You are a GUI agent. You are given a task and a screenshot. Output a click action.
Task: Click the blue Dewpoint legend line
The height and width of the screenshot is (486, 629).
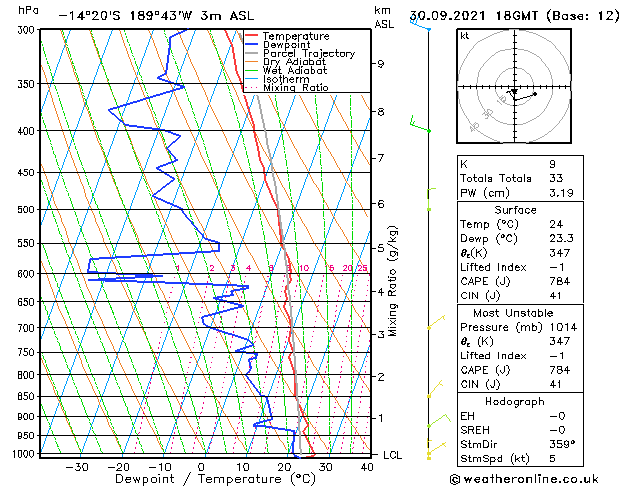pos(251,45)
